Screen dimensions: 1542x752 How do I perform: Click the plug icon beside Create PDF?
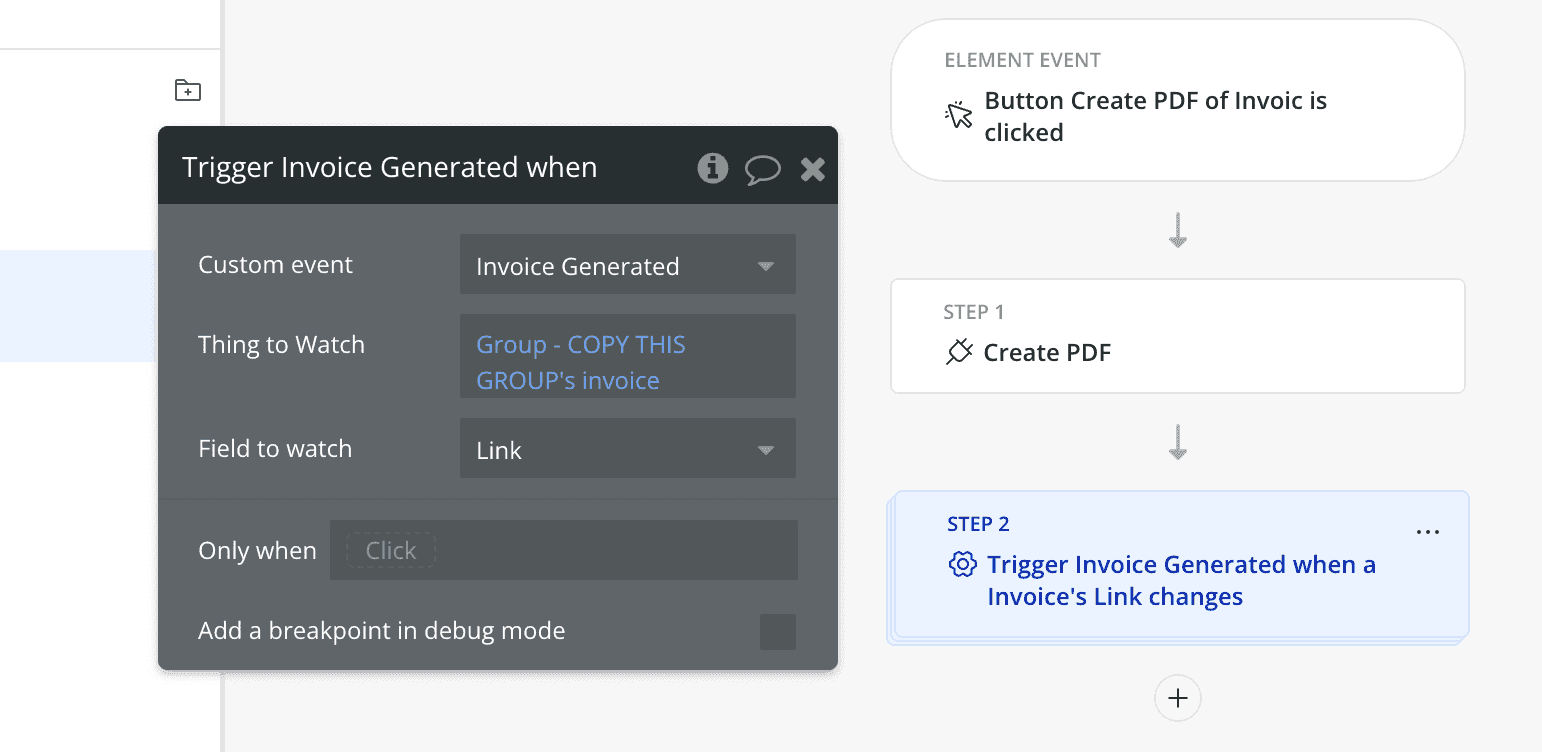coord(959,352)
